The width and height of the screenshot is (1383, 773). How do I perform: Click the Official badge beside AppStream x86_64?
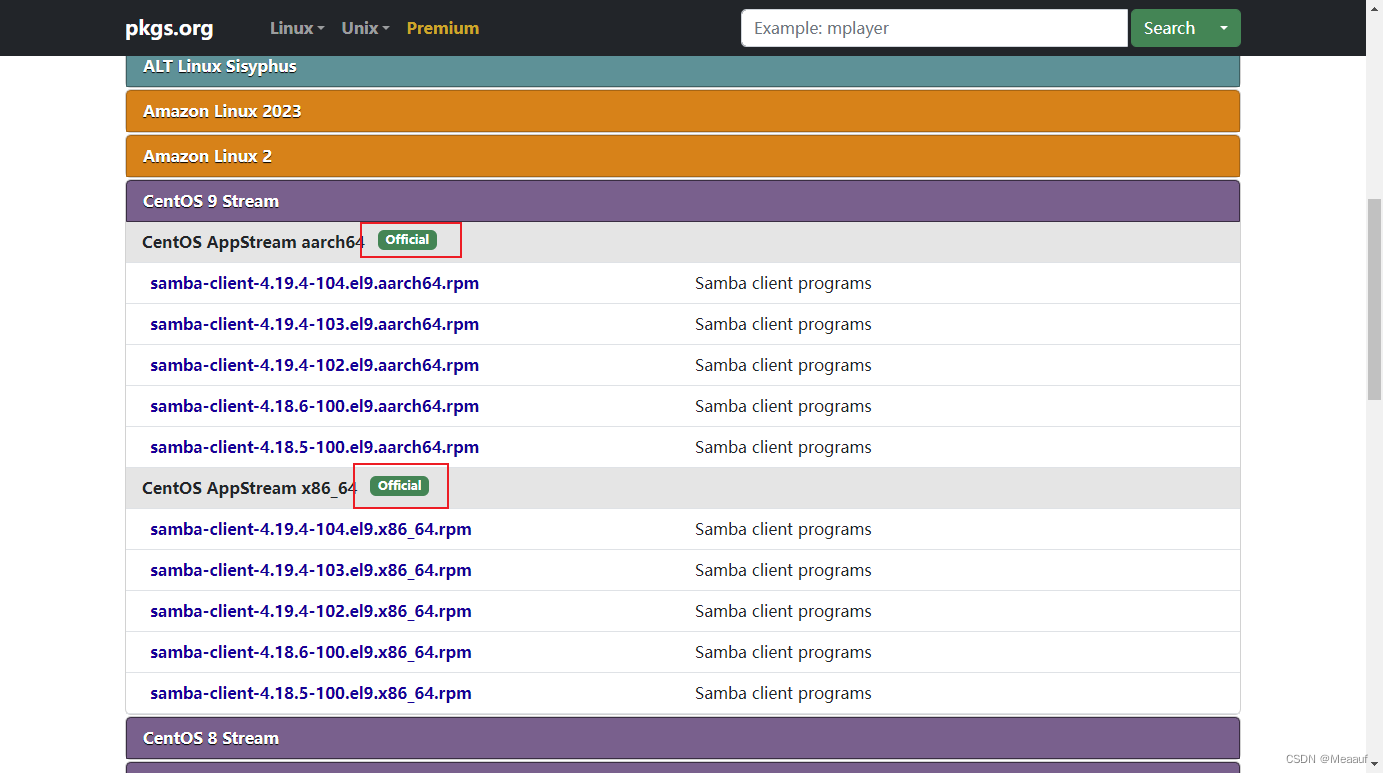coord(399,486)
